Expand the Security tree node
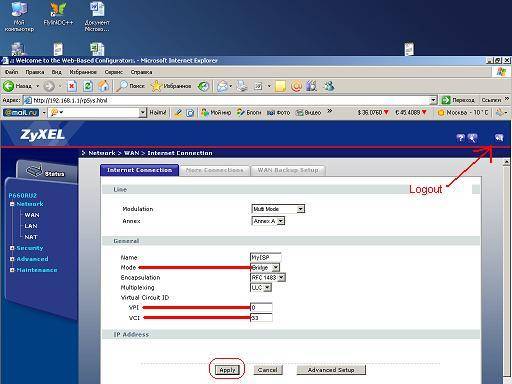 point(12,248)
